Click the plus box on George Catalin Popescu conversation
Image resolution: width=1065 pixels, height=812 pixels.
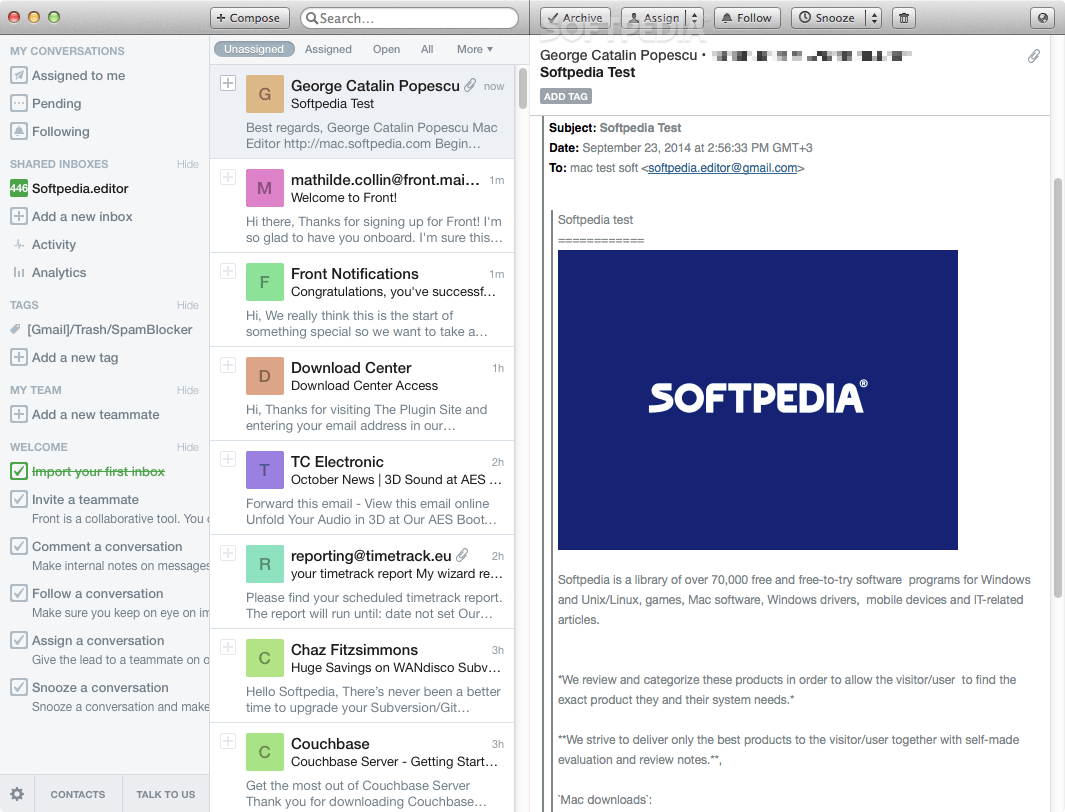coord(228,83)
